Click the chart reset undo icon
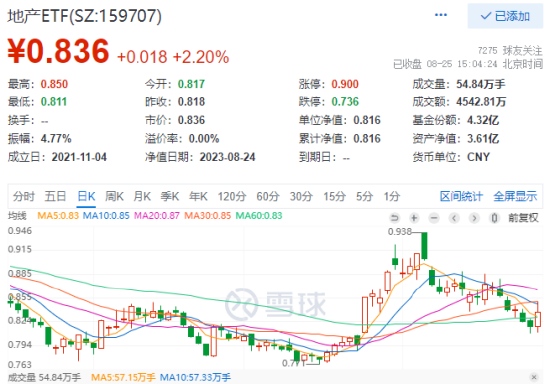Viewport: 550px width, 384px height. tap(394, 218)
